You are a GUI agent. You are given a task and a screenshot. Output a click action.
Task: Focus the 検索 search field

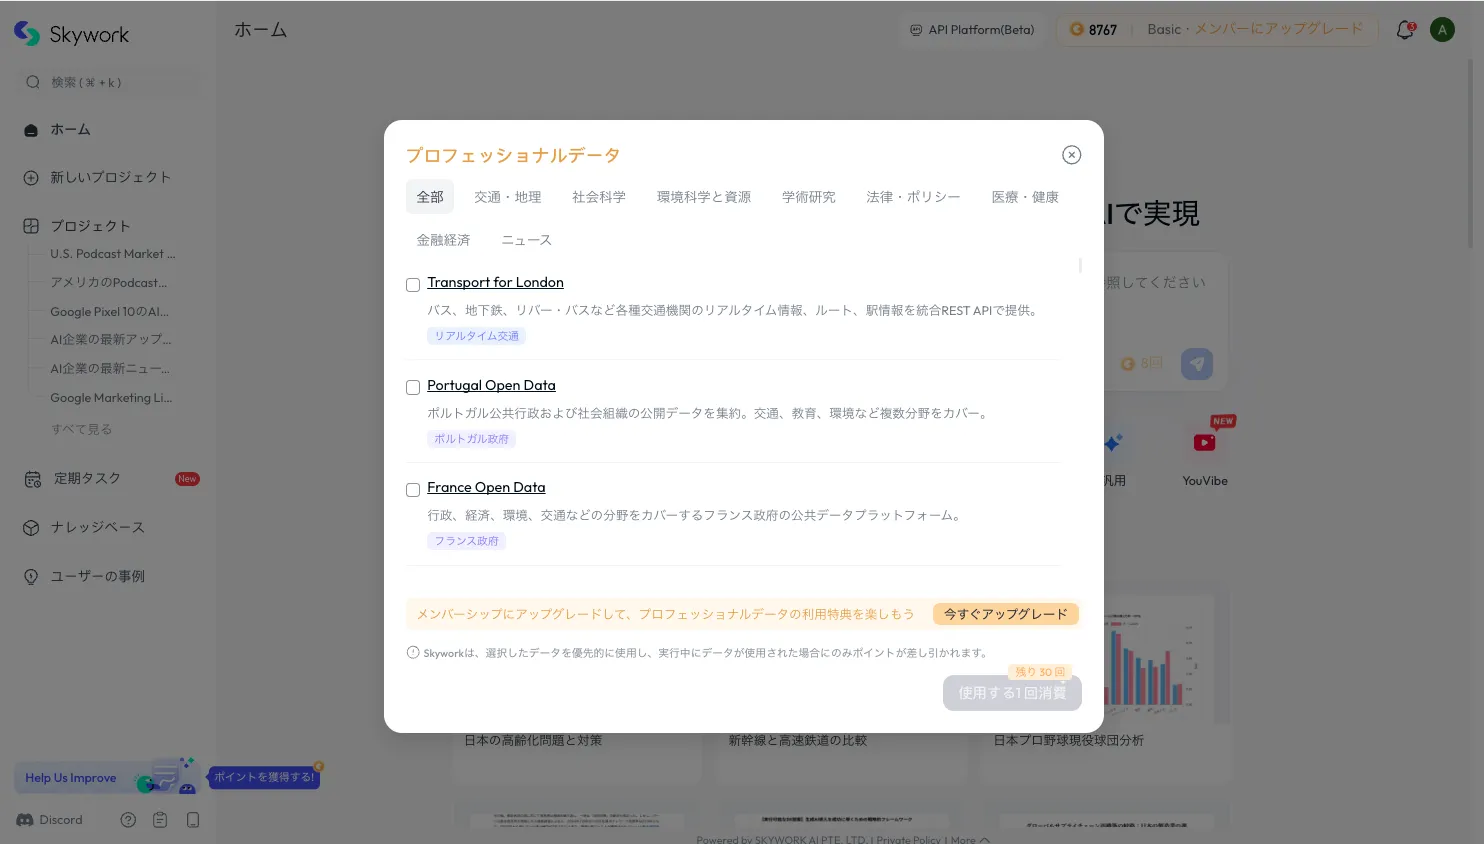coord(108,82)
